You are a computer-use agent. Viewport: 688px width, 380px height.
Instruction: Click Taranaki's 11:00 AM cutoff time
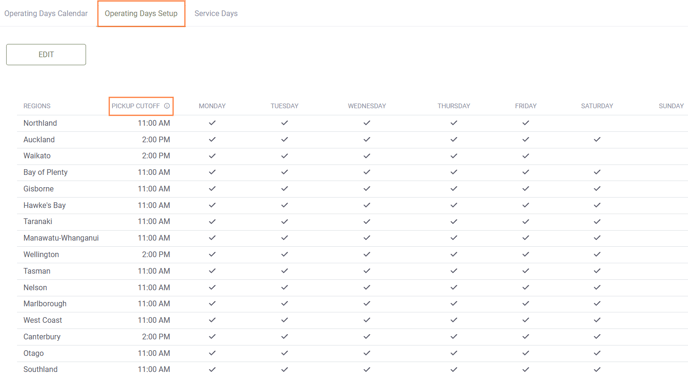click(154, 222)
